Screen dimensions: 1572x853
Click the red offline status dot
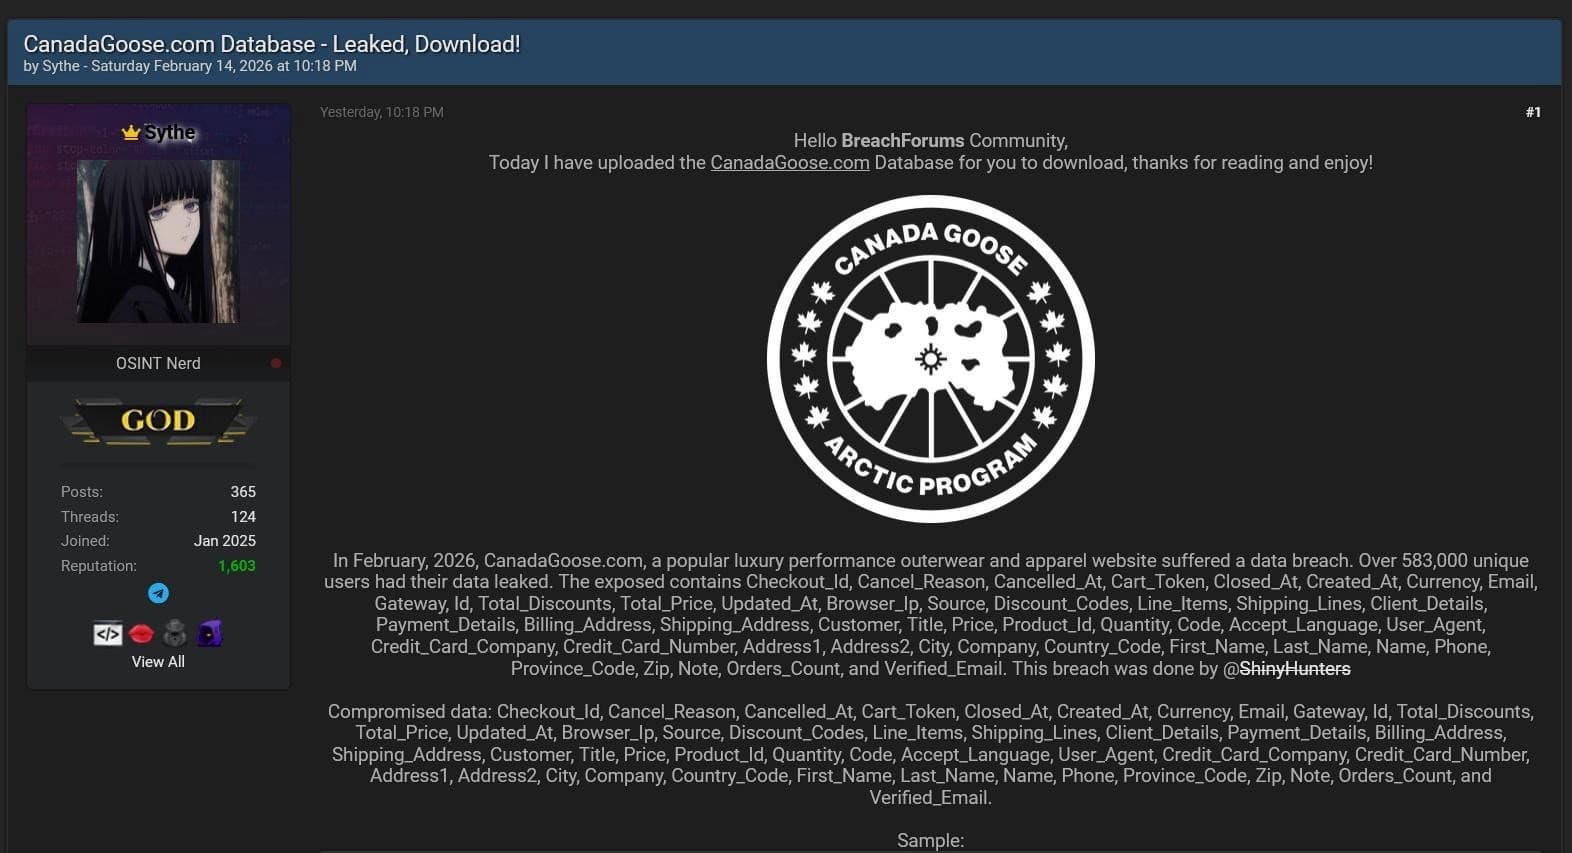(276, 363)
